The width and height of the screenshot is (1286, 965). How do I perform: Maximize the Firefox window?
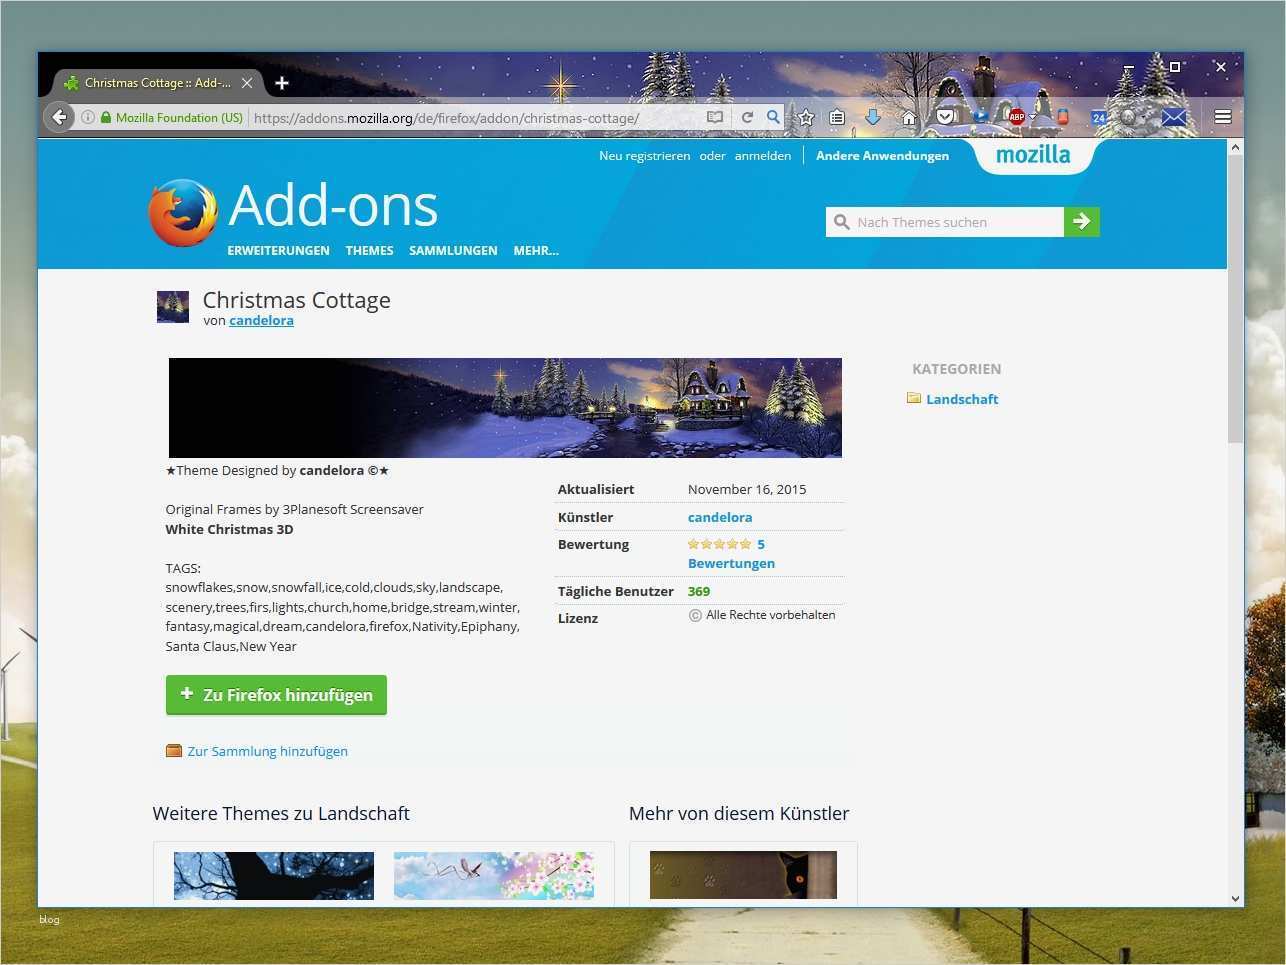1175,67
